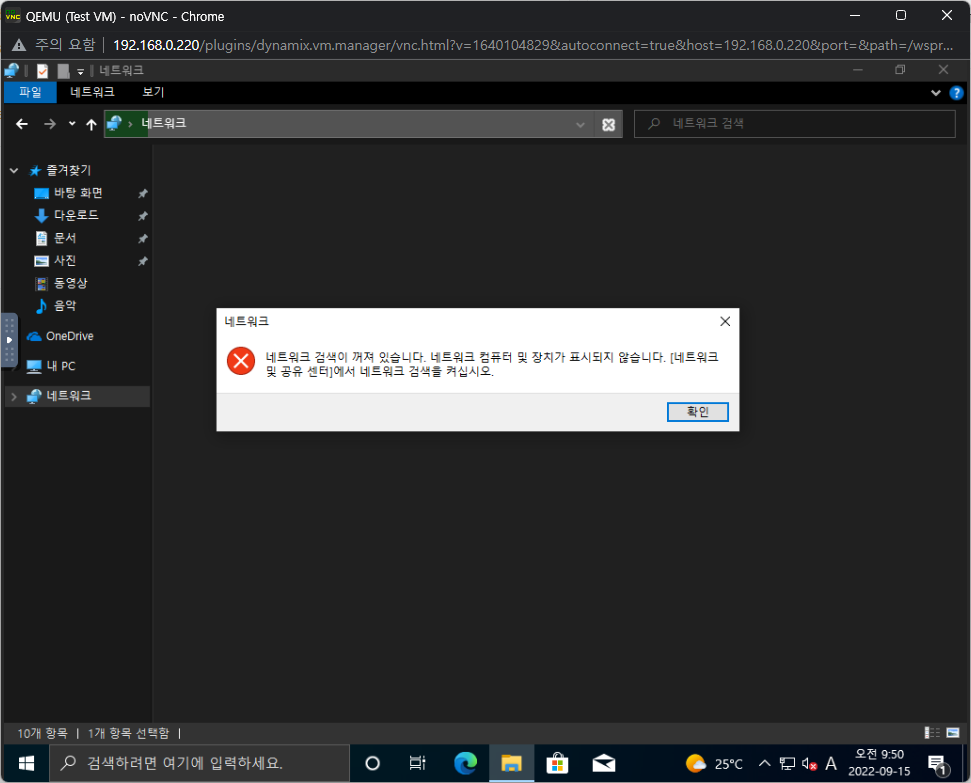Screen dimensions: 971x783
Task: Expand the 네트워크 tree node
Action: click(x=14, y=396)
